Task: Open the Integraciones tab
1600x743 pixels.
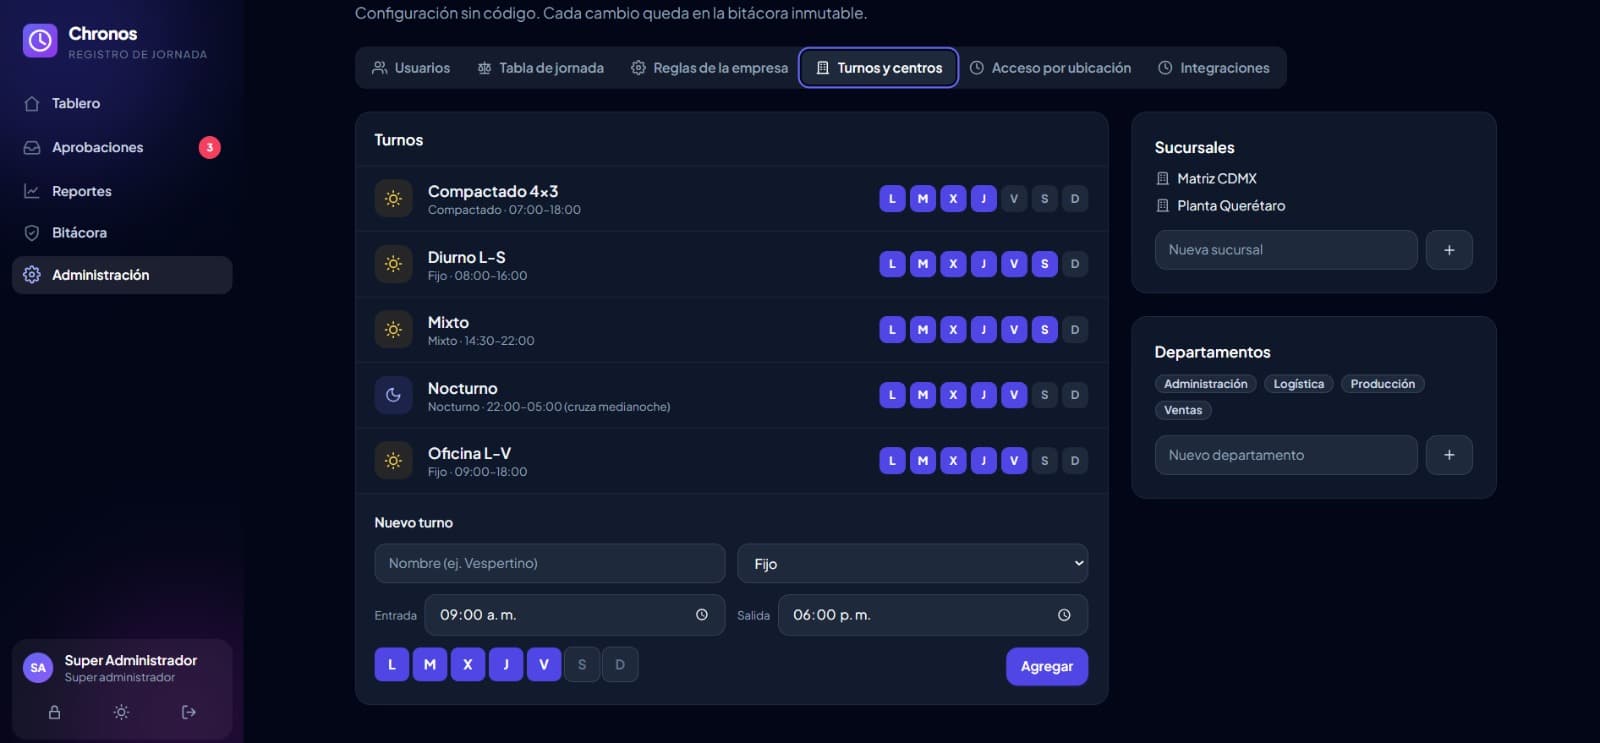Action: tap(1214, 68)
